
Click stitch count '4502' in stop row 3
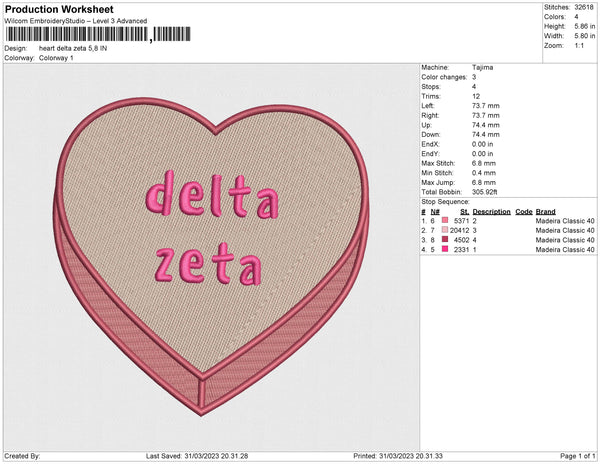tap(461, 240)
